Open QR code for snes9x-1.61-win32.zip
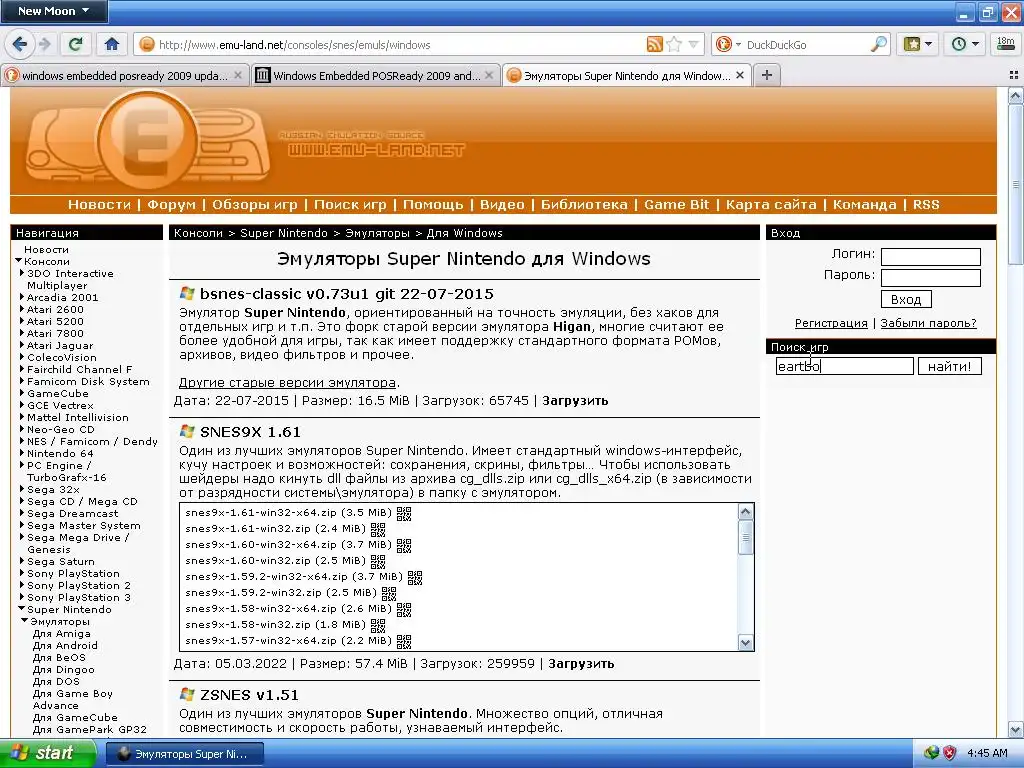 click(x=378, y=529)
